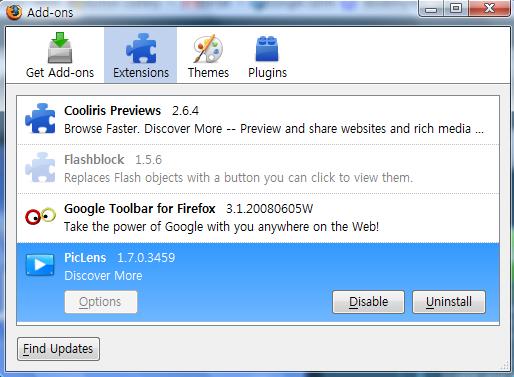
Task: Click the 'Browse Faster. Discover More' description
Action: 274,129
